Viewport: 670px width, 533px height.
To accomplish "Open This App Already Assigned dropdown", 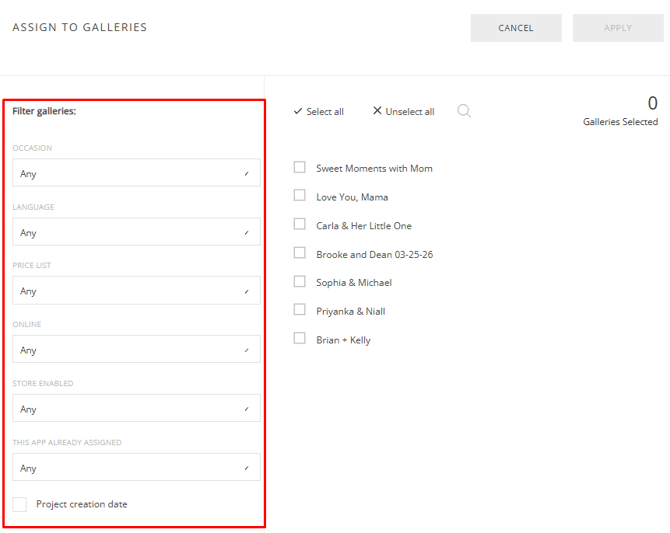I will [x=136, y=468].
